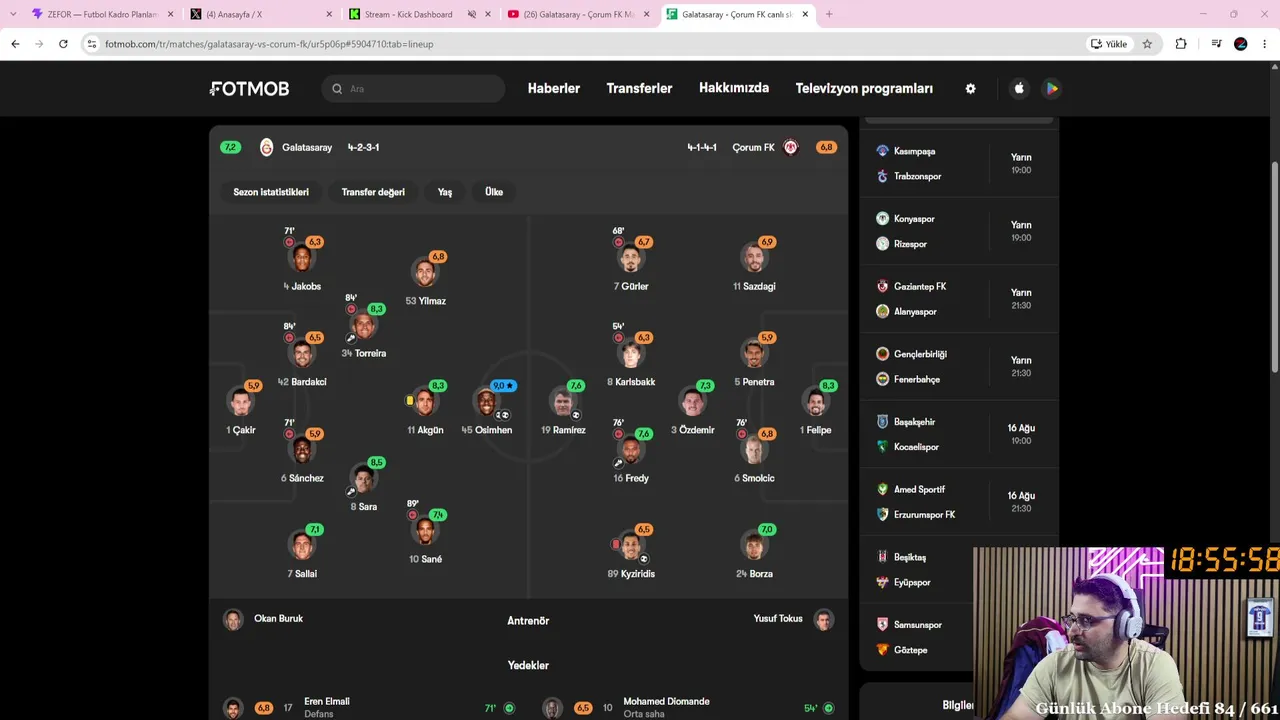Open substitute Eren Elmali's profile
The image size is (1280, 720).
(x=326, y=702)
